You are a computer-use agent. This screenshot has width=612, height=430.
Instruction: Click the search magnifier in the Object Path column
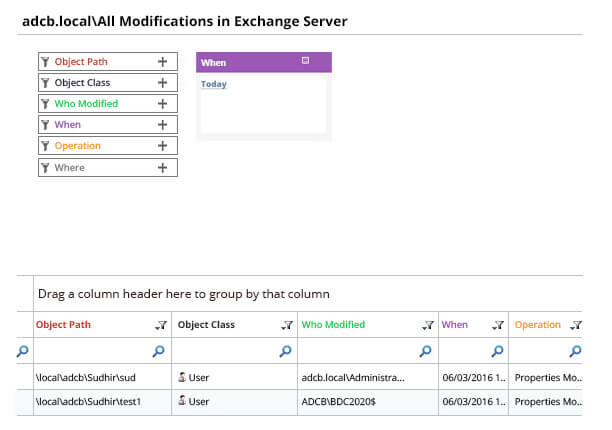point(158,351)
